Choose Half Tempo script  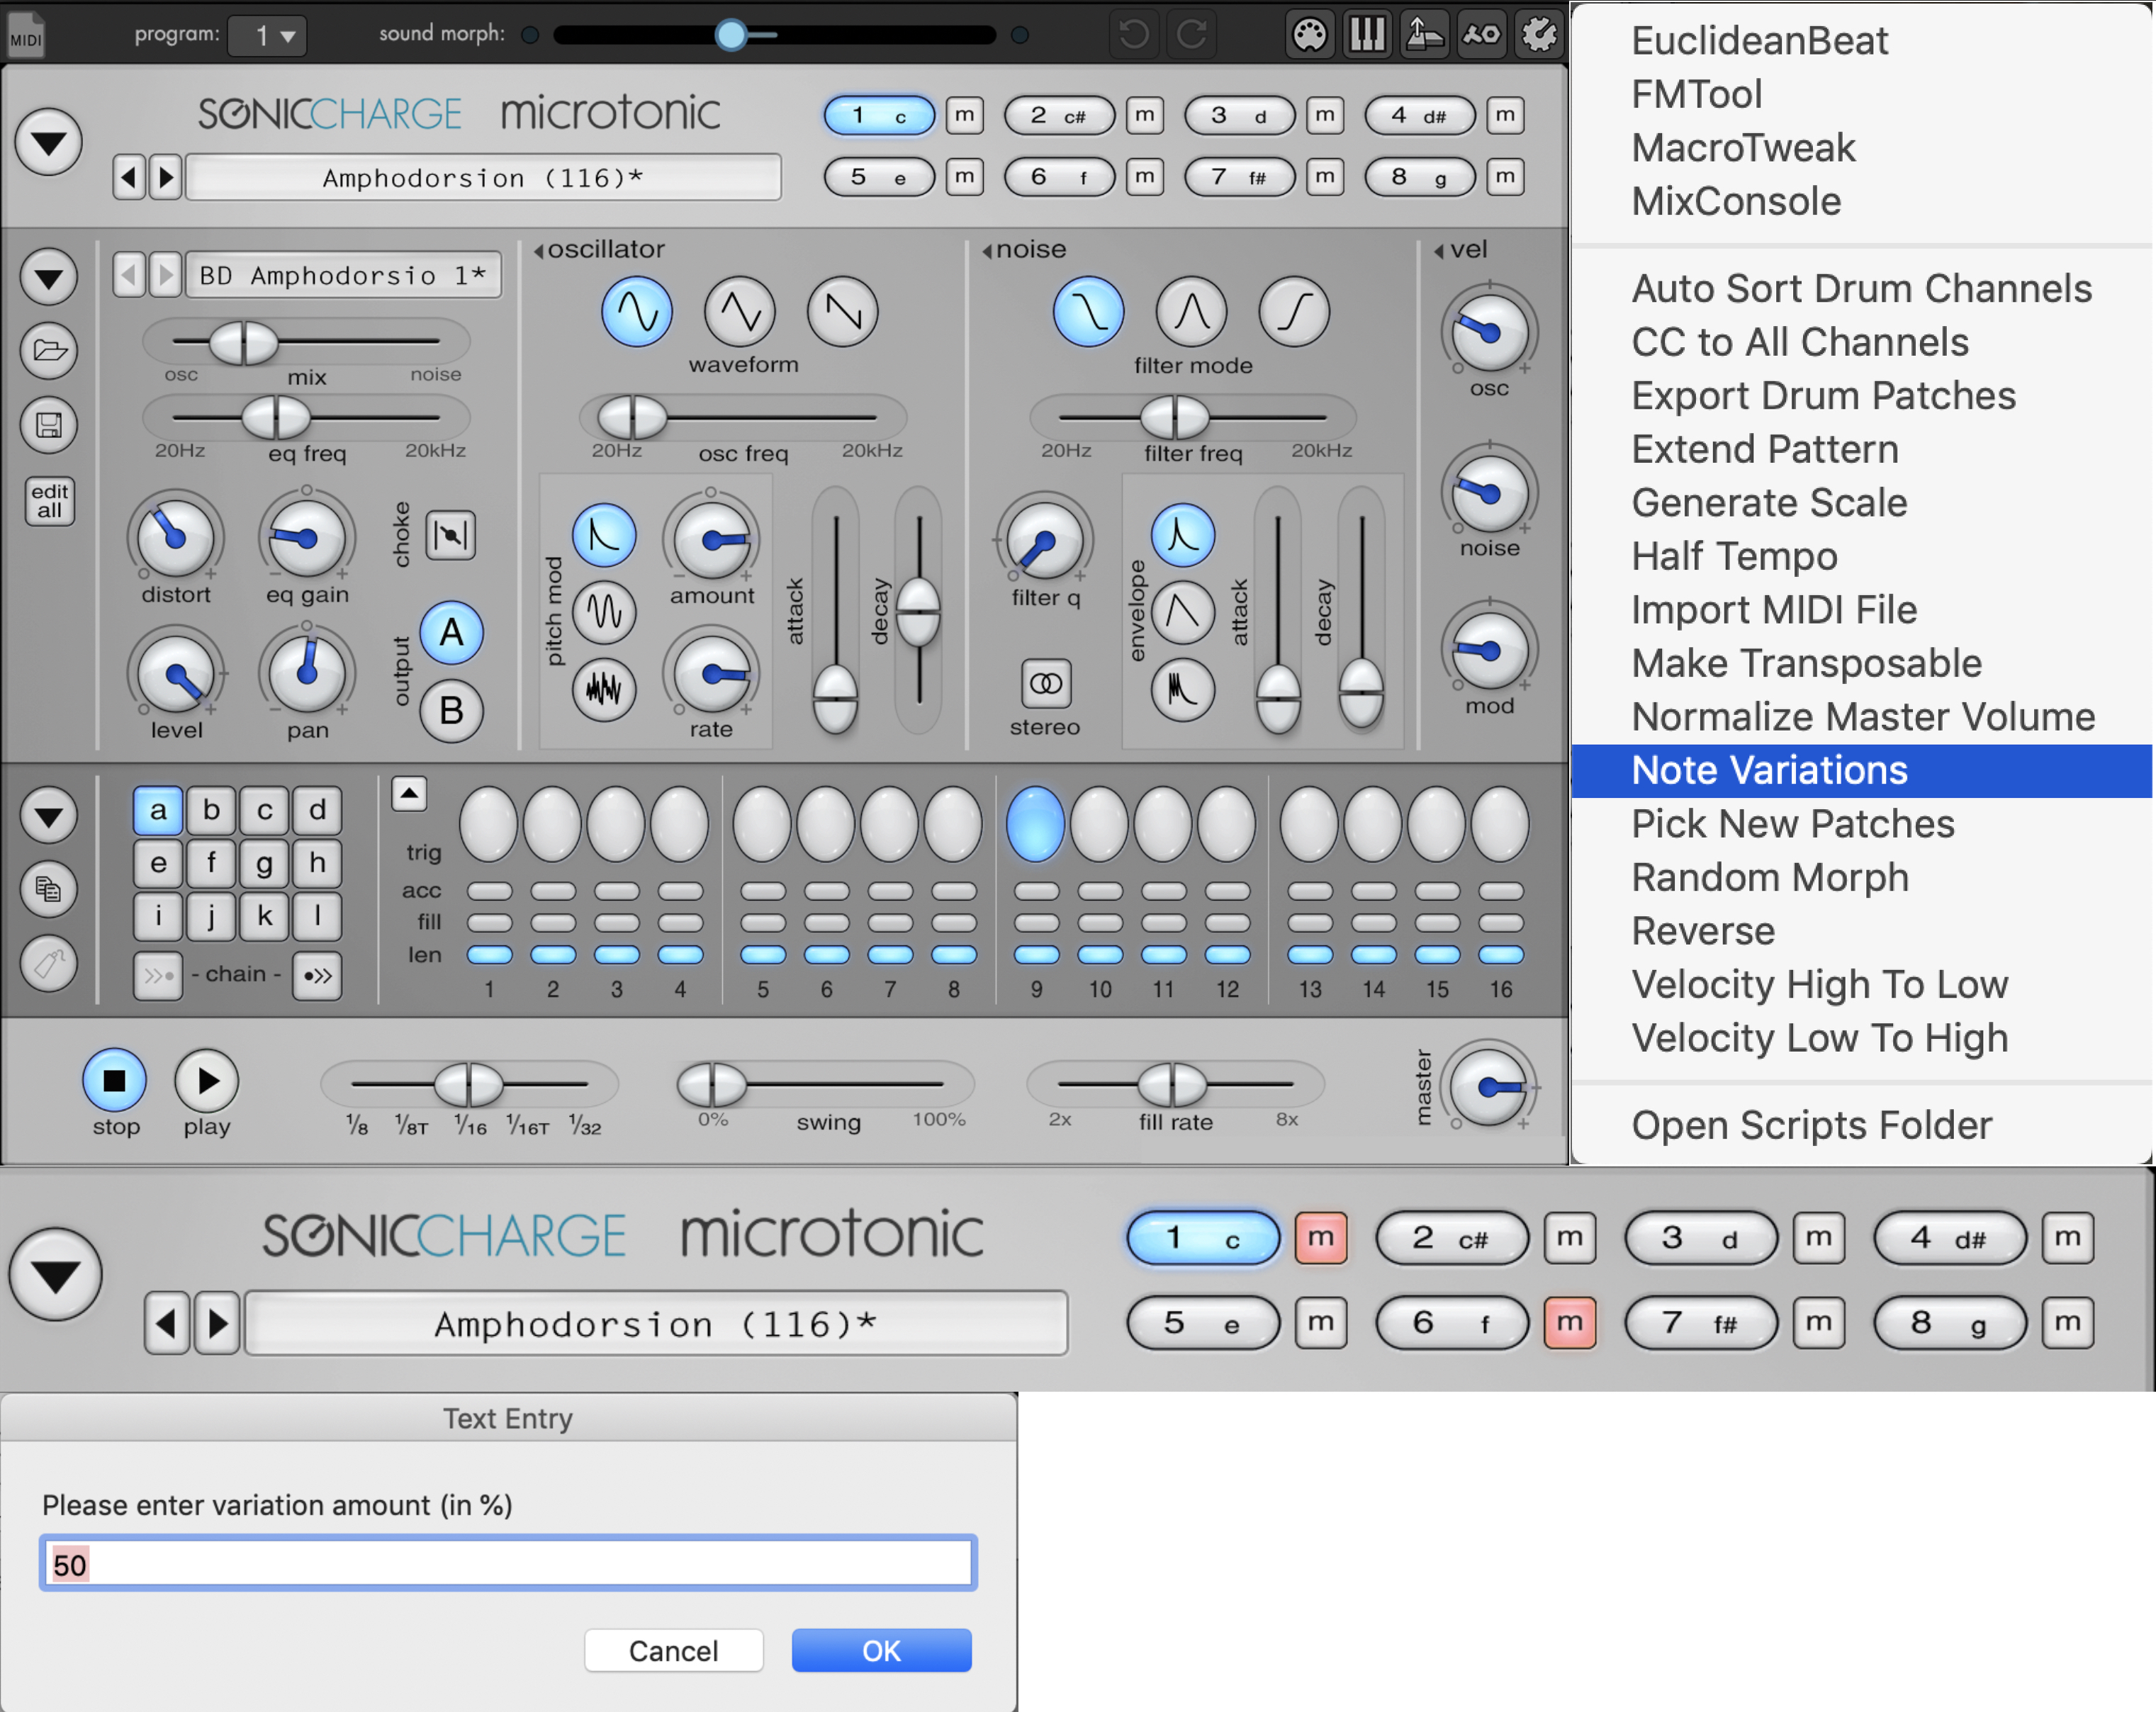pos(1861,556)
